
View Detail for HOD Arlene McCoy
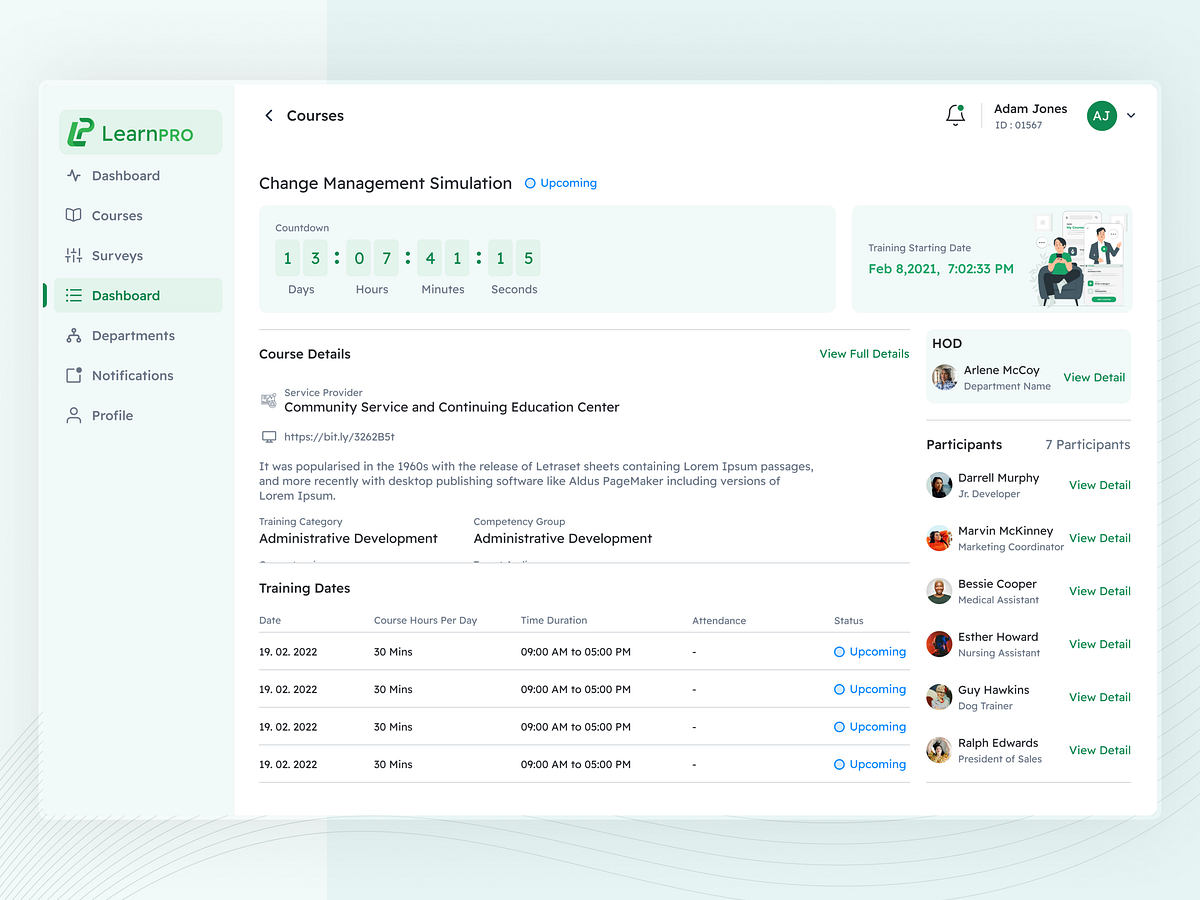click(x=1094, y=377)
